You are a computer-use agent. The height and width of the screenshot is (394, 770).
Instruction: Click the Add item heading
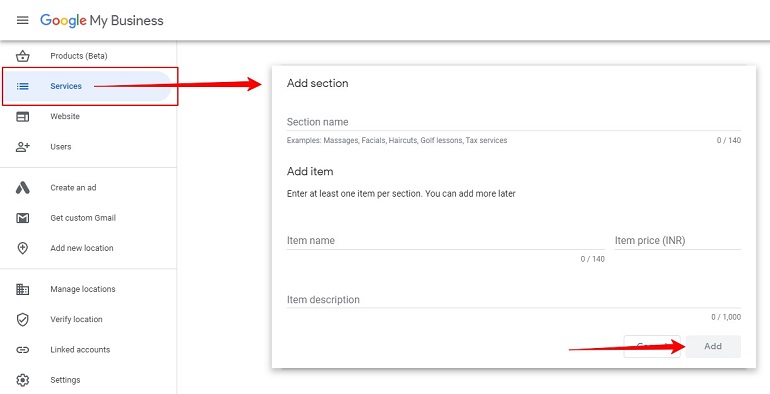pyautogui.click(x=310, y=171)
